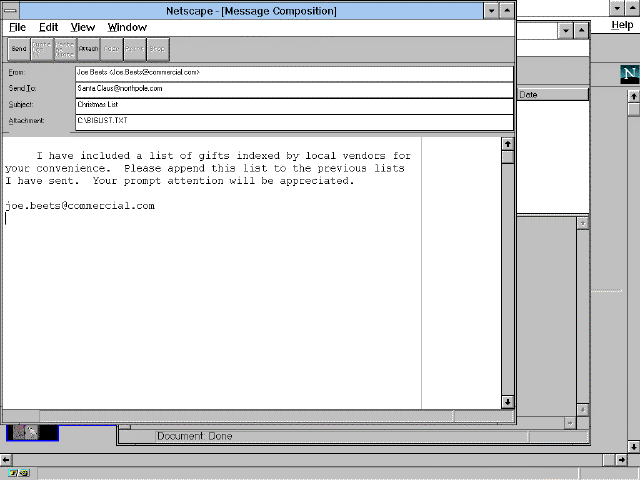Click the background mail pane greyed down arrow
Screen dimensions: 640x480
pos(582,409)
